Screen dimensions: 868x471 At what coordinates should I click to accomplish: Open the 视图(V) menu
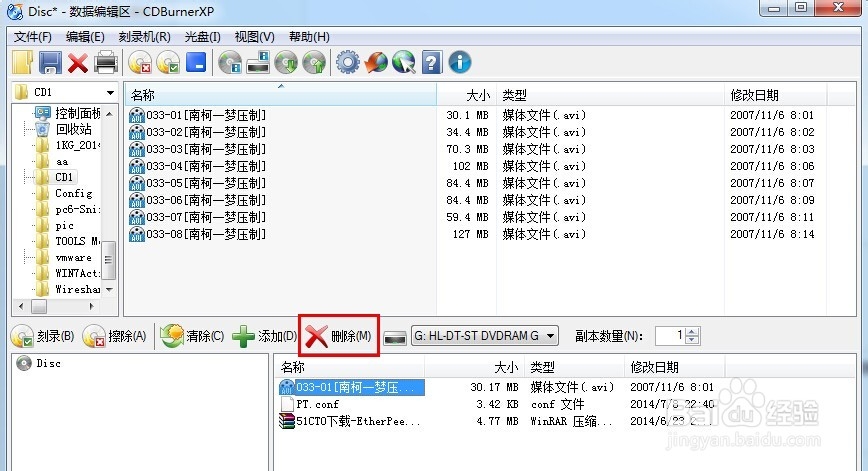254,37
